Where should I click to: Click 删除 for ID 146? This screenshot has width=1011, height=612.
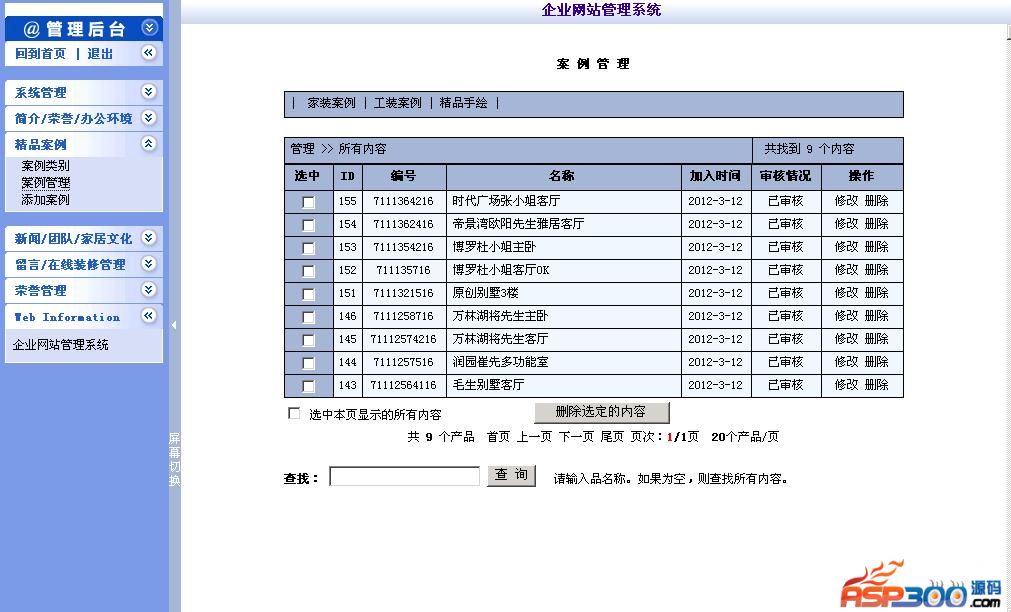(x=877, y=316)
